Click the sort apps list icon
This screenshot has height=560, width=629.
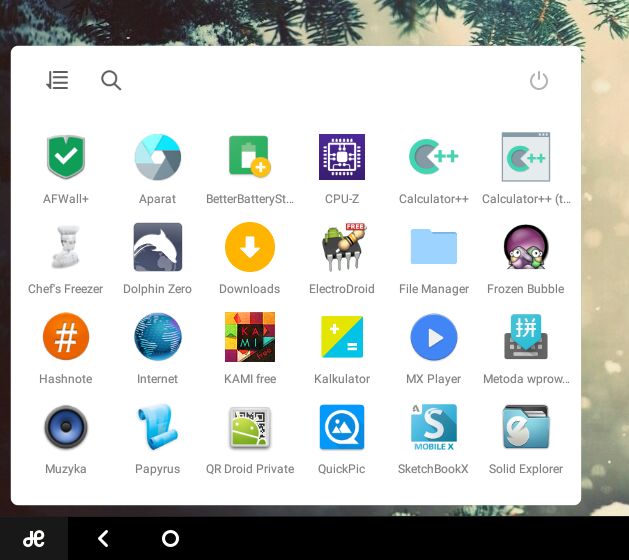pyautogui.click(x=57, y=80)
